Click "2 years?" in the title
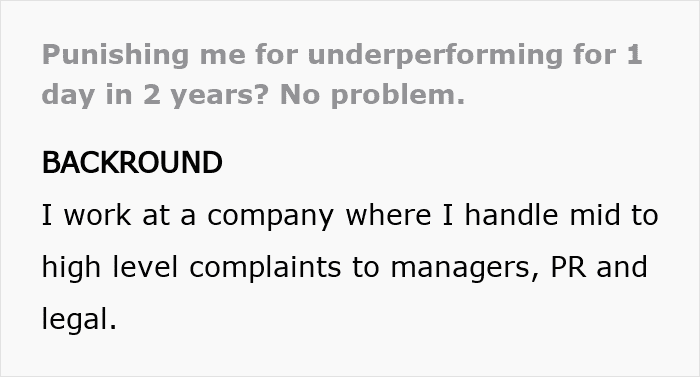The height and width of the screenshot is (377, 700). (x=206, y=95)
